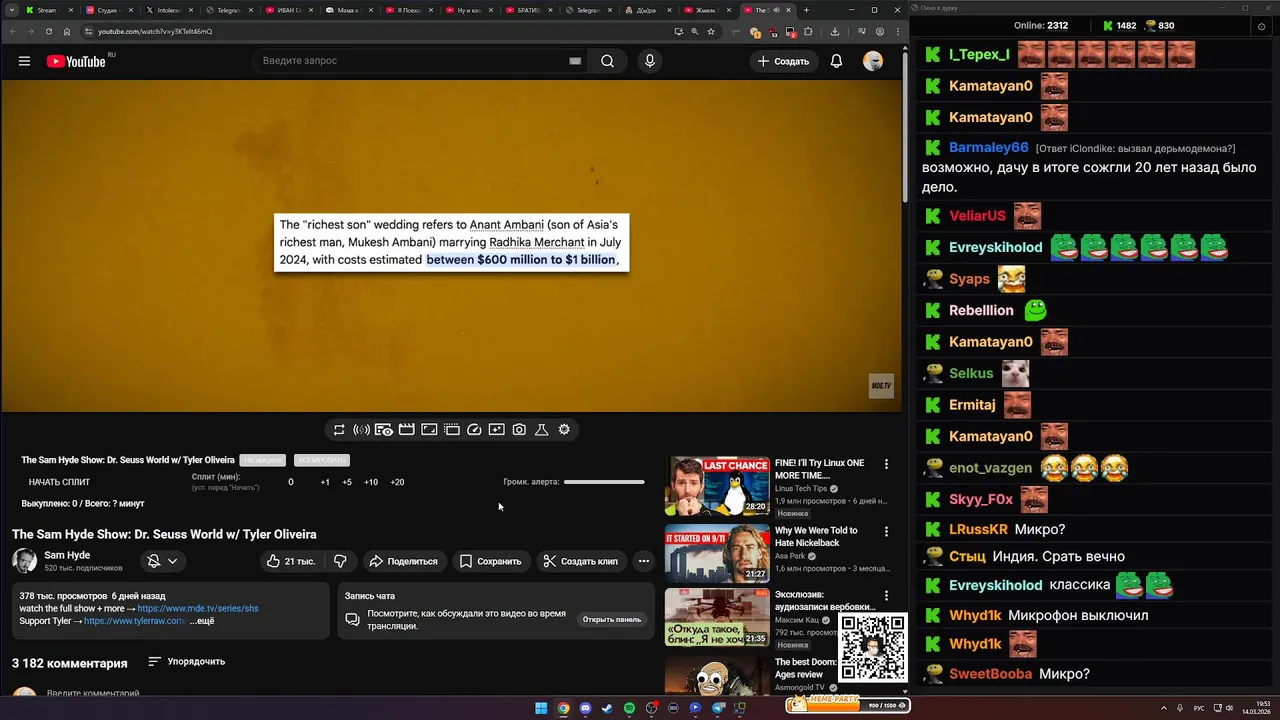Switch to the БРАТИШ browser tab
1280x720 pixels.
click(528, 10)
